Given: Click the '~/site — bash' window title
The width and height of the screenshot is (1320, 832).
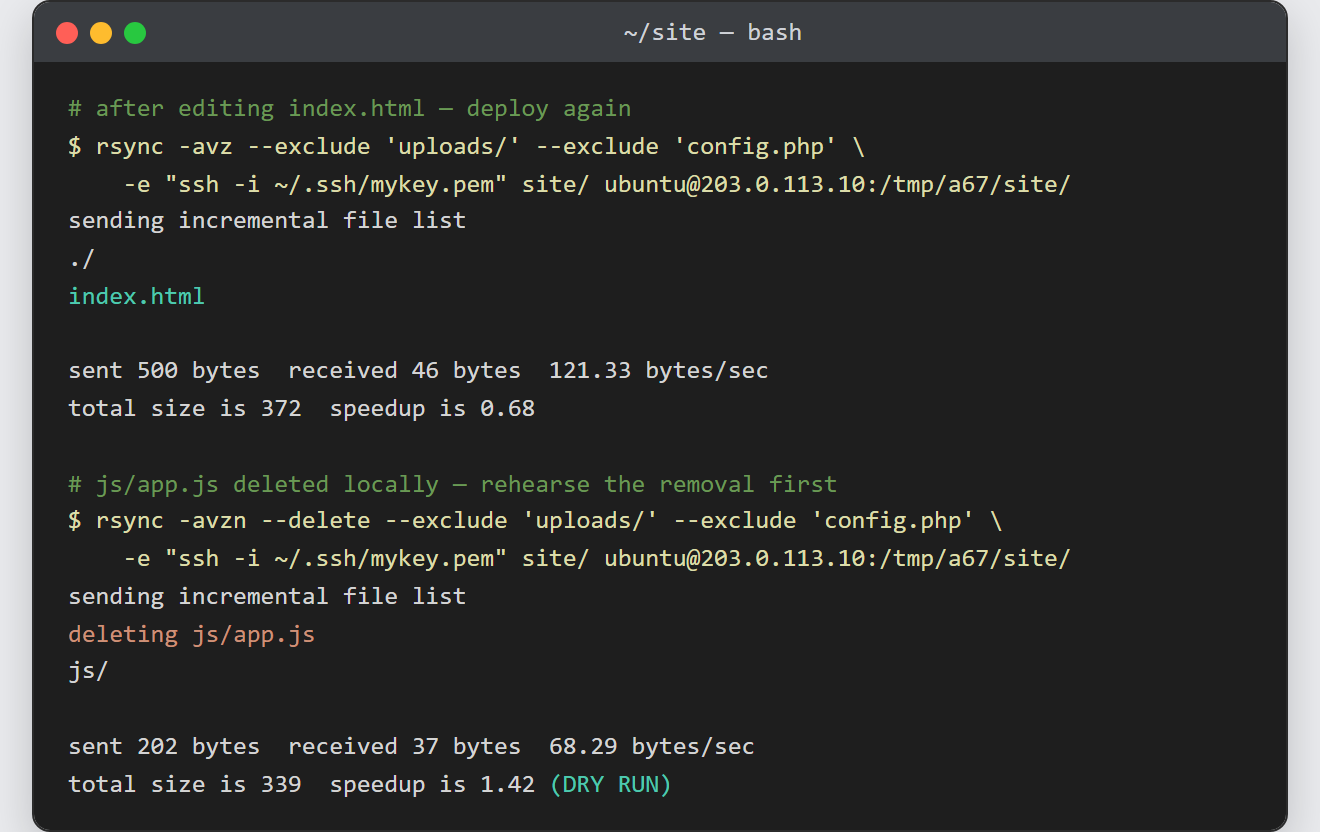Looking at the screenshot, I should [x=712, y=33].
